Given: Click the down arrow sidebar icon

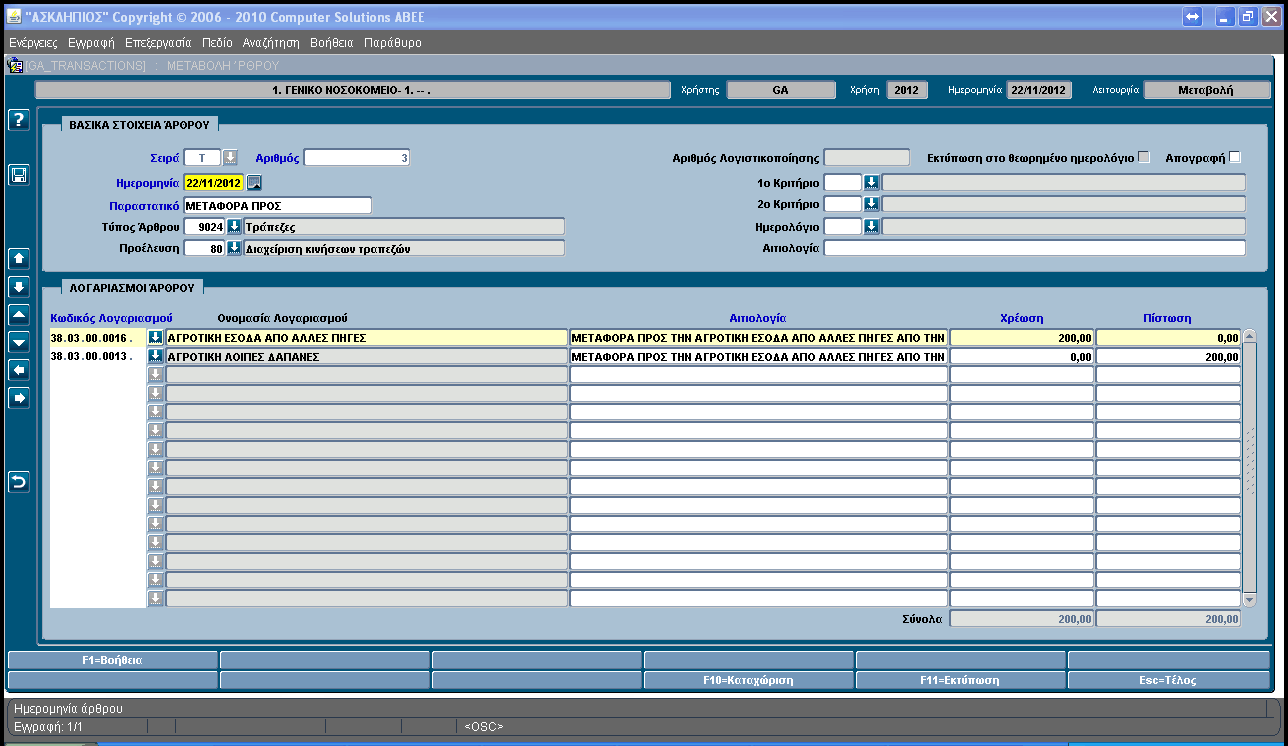Looking at the screenshot, I should 18,287.
